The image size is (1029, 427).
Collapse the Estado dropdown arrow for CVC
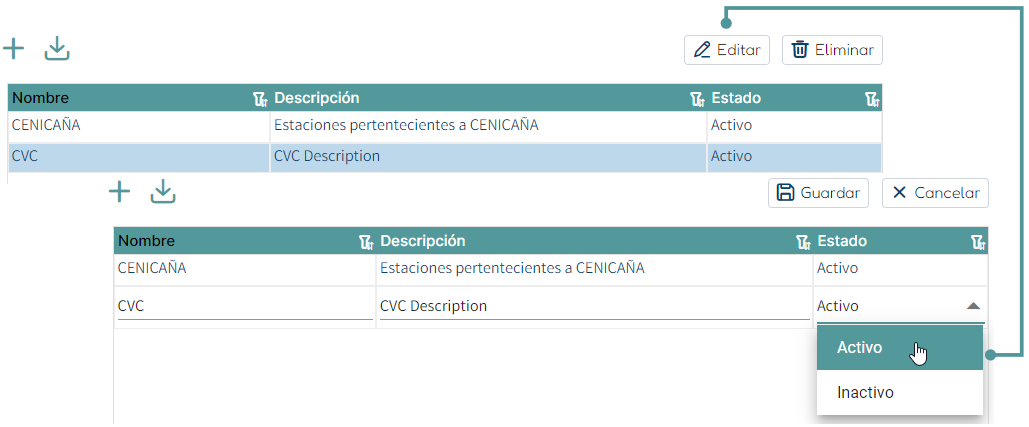(x=973, y=306)
